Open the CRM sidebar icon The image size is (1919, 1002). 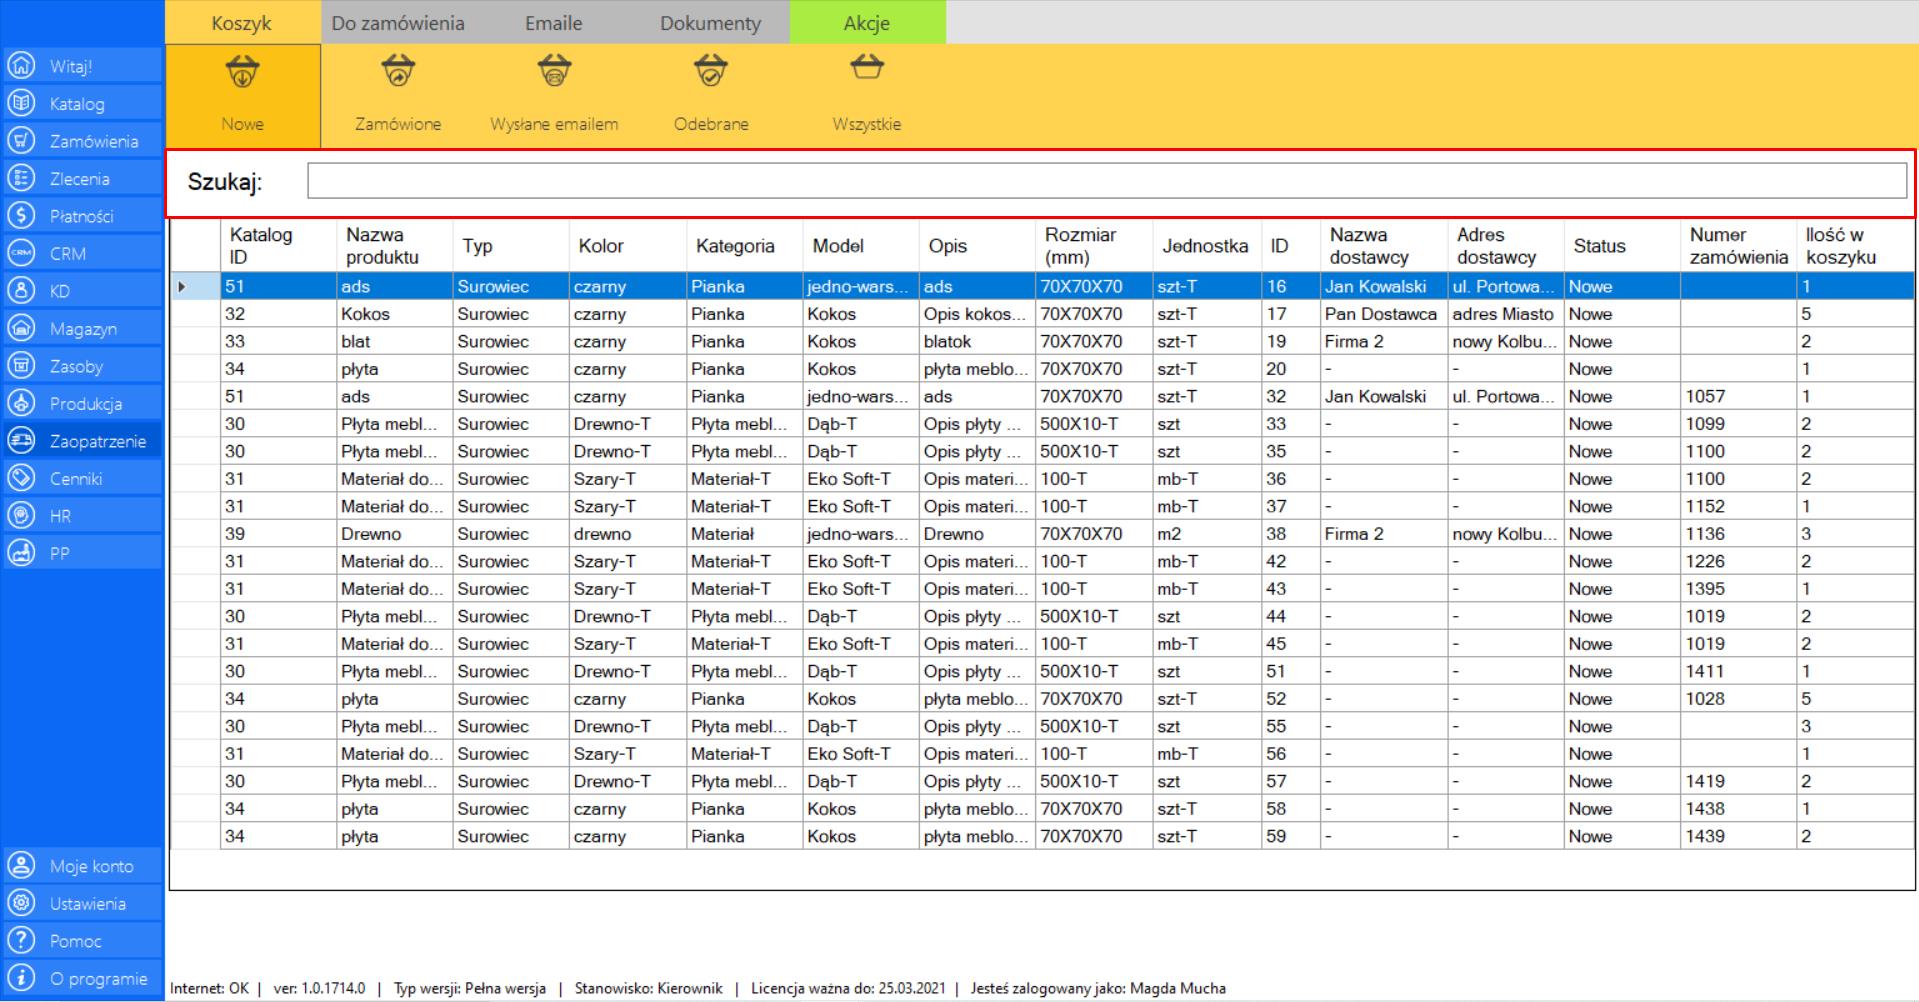[21, 253]
